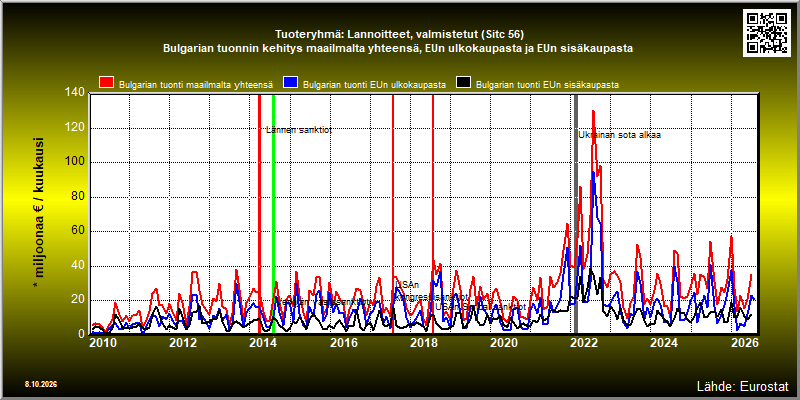This screenshot has width=800, height=400.
Task: Click the y-axis value 20
Action: (78, 301)
